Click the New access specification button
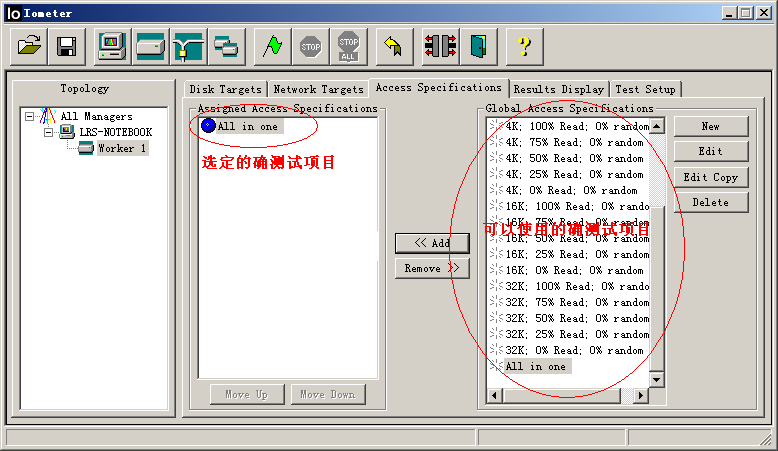 click(x=710, y=127)
